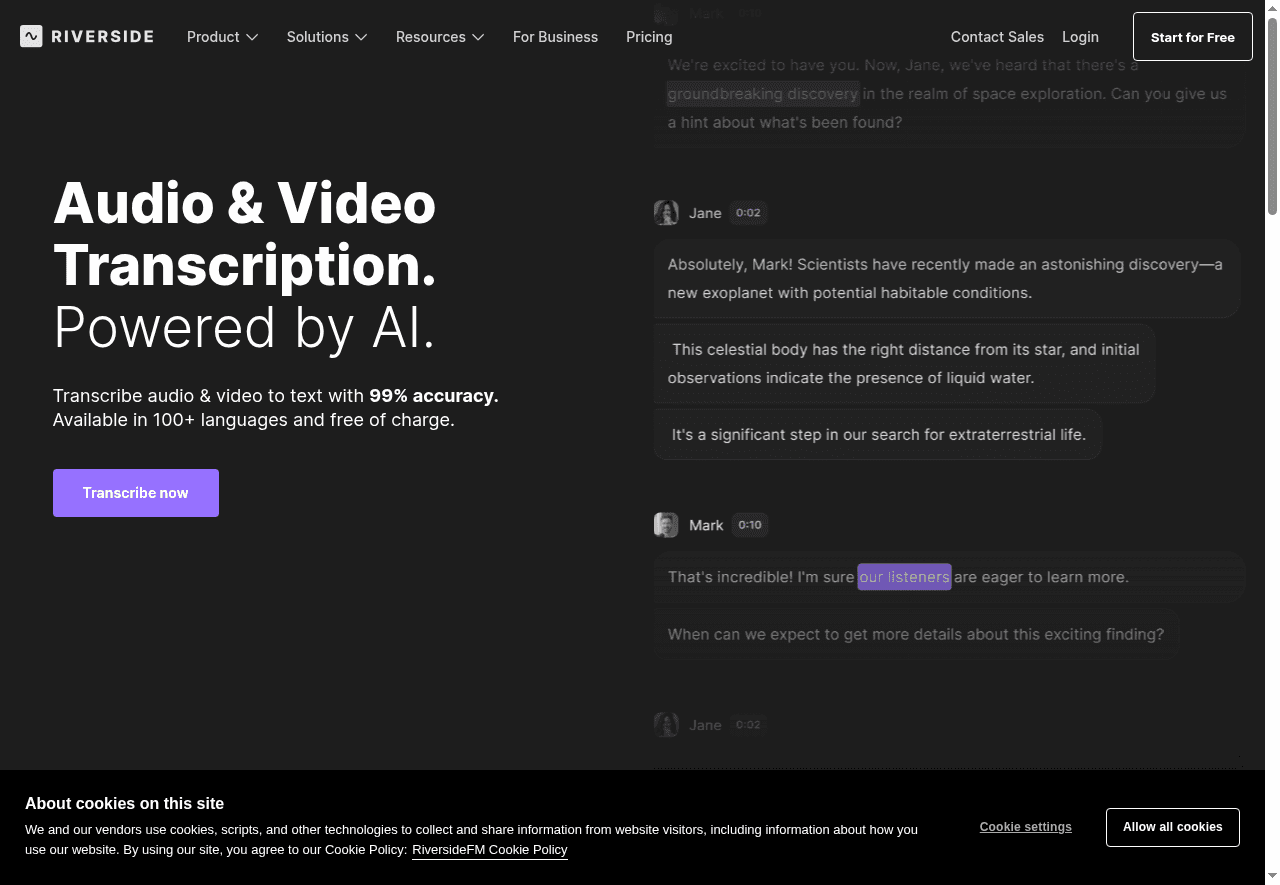Open Cookie settings
The height and width of the screenshot is (885, 1280).
pyautogui.click(x=1025, y=827)
